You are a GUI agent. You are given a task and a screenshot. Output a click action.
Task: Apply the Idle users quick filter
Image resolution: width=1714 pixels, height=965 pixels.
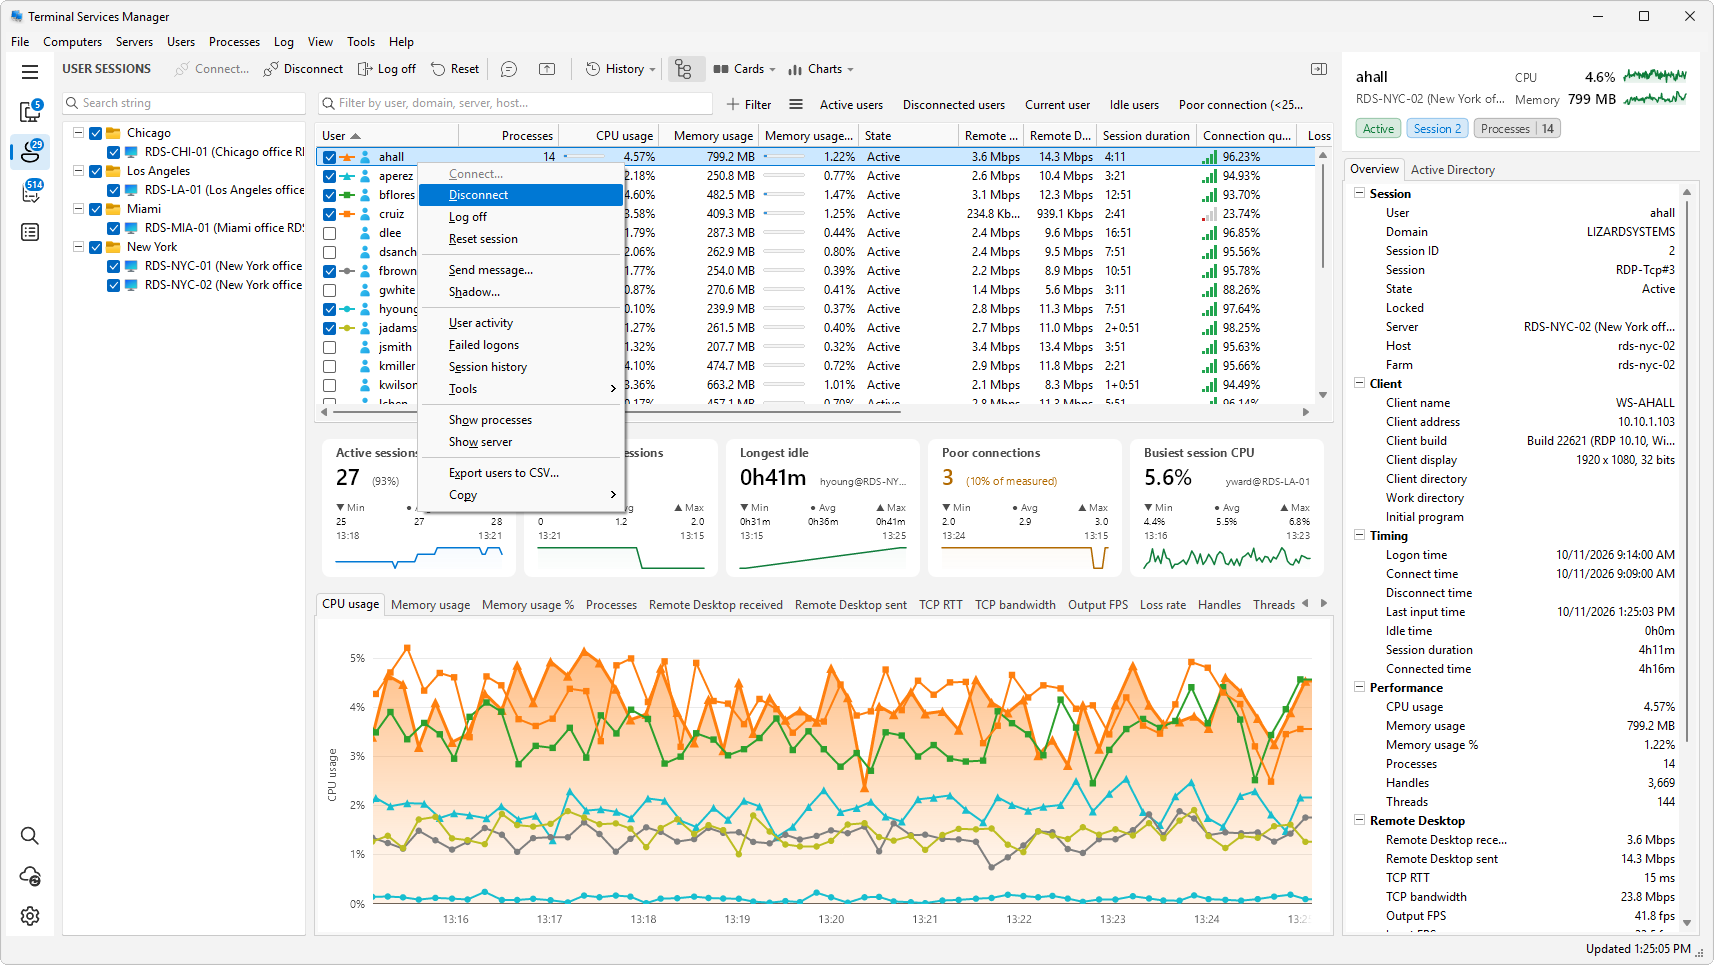[x=1134, y=104]
